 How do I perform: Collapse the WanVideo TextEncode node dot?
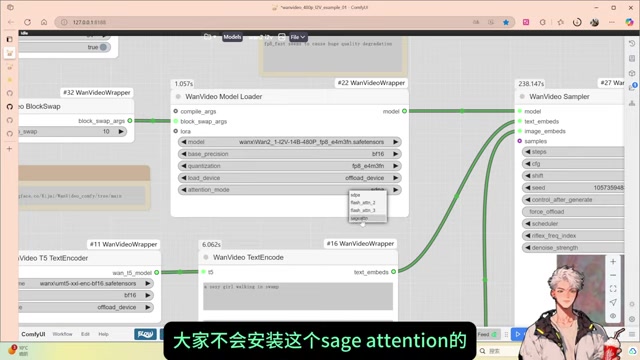click(206, 258)
